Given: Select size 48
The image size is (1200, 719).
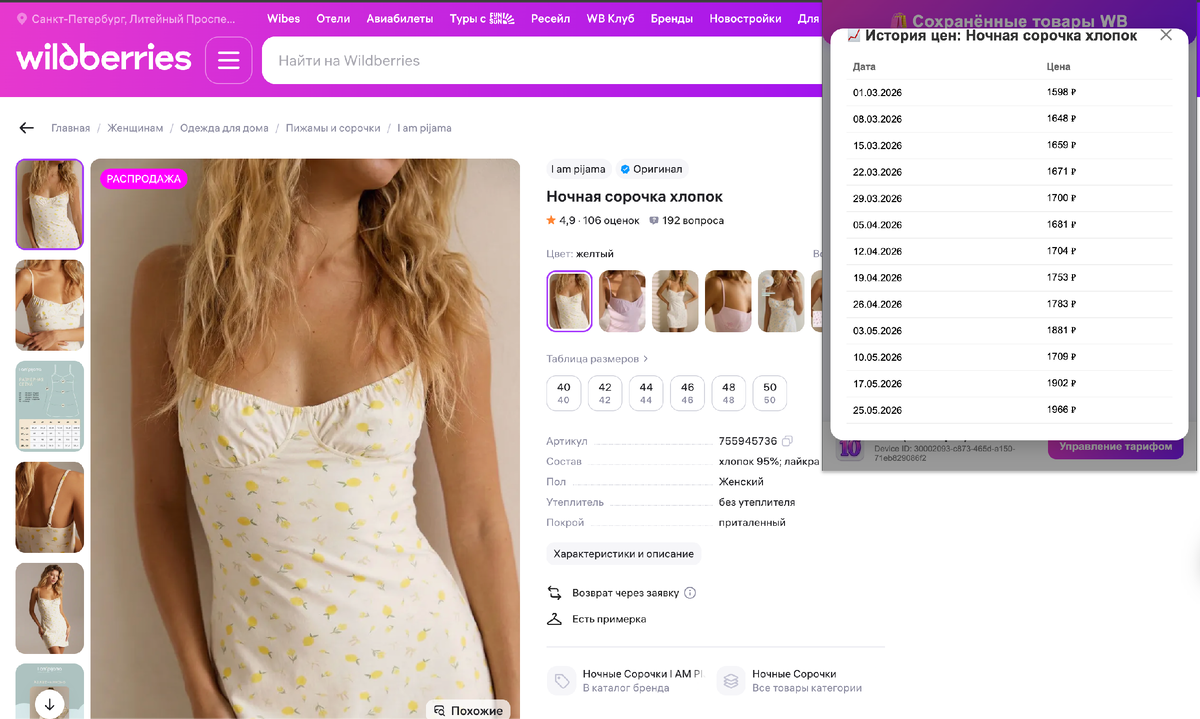Looking at the screenshot, I should click(x=729, y=393).
